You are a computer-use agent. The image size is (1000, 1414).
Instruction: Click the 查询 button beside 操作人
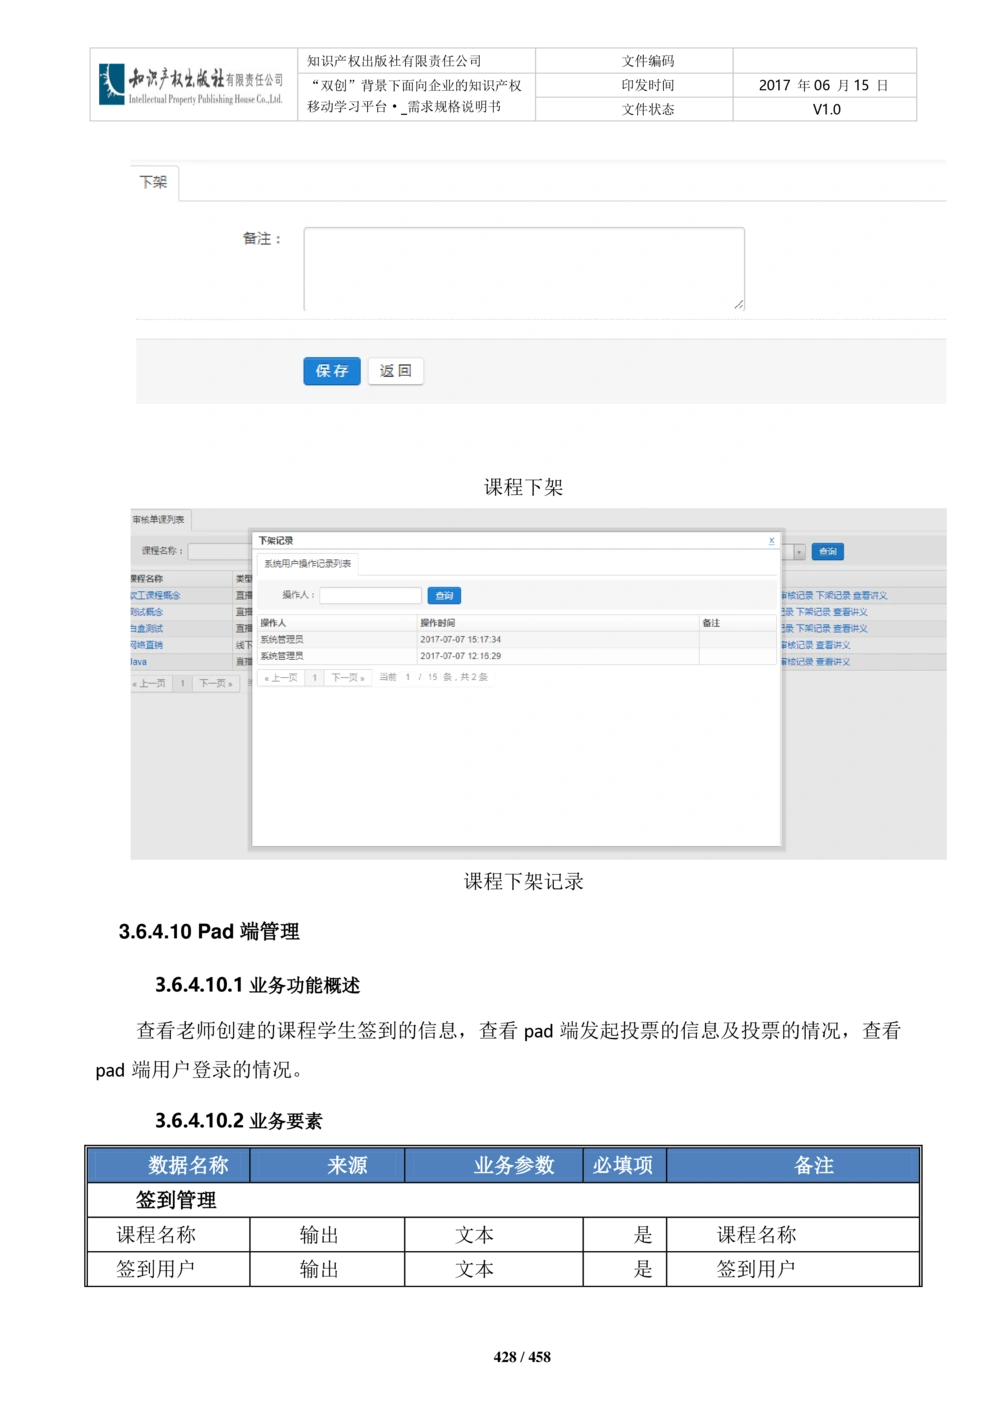tap(443, 595)
